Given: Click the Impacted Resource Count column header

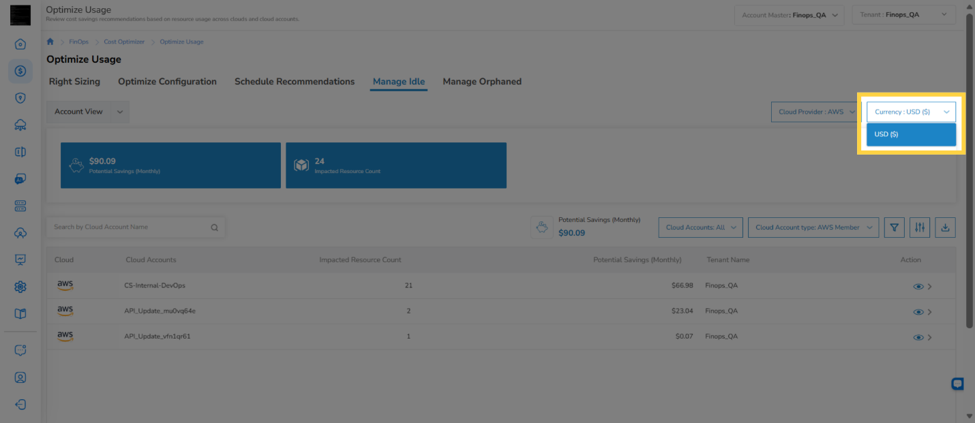Looking at the screenshot, I should click(x=360, y=259).
